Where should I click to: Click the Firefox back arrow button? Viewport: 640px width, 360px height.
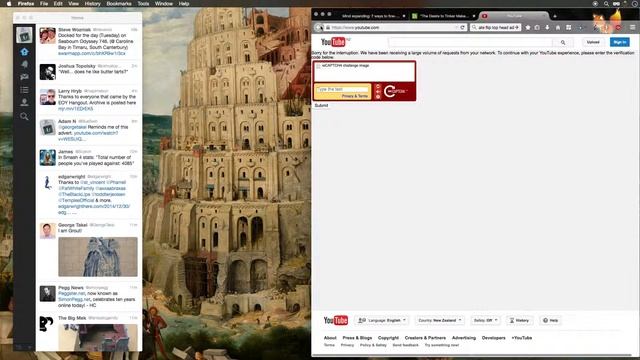click(319, 27)
